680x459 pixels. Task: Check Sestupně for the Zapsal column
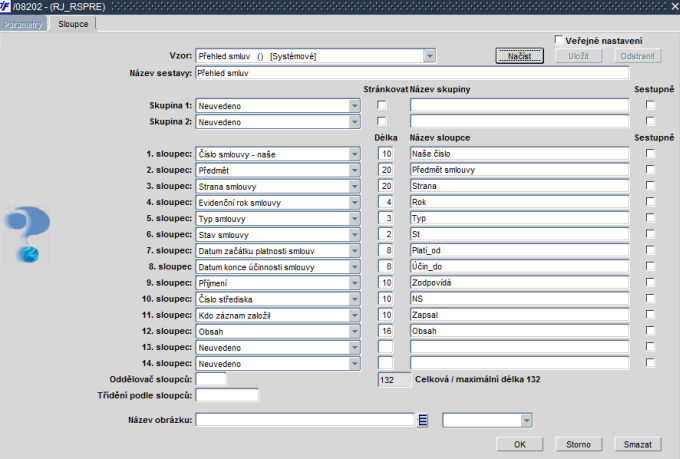(x=650, y=314)
